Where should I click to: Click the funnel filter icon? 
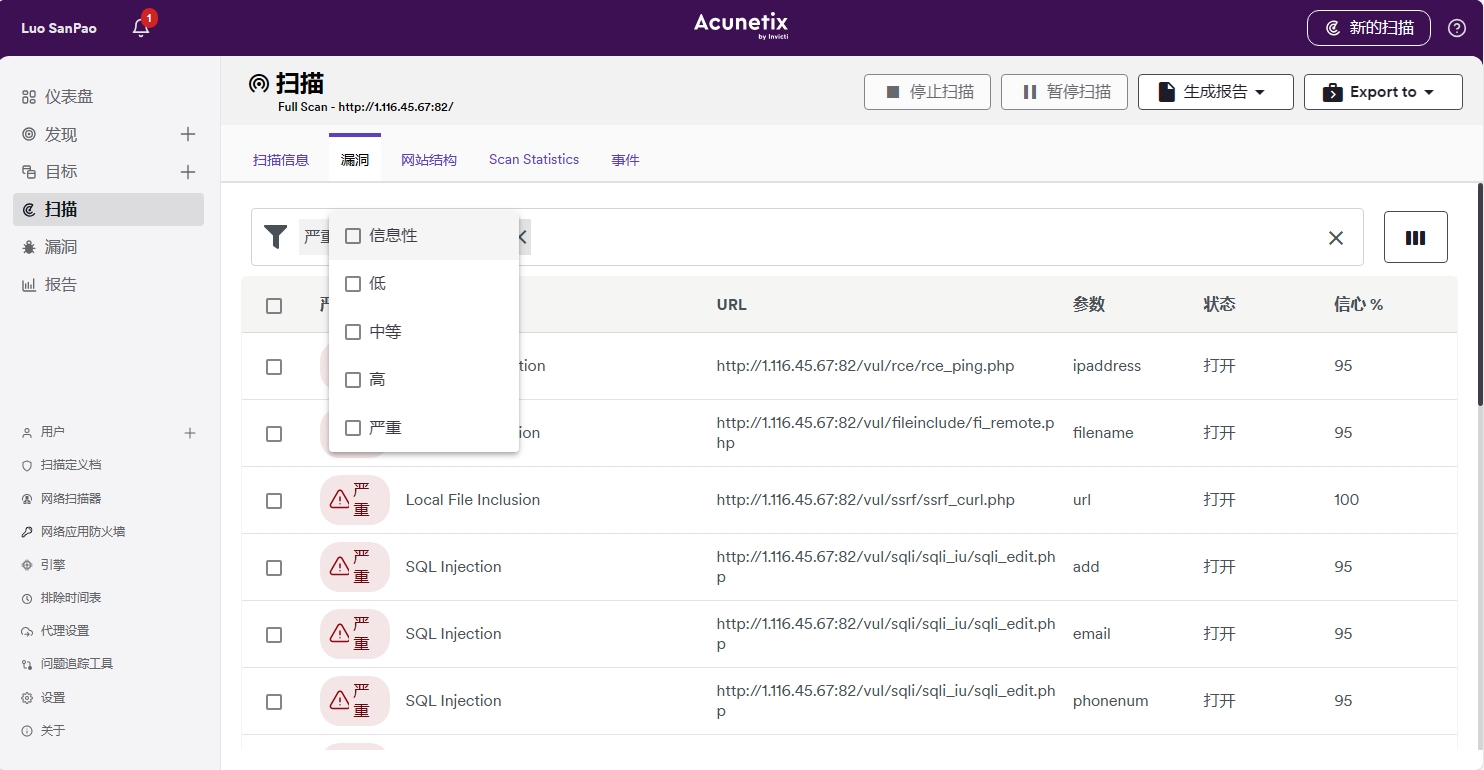[276, 236]
